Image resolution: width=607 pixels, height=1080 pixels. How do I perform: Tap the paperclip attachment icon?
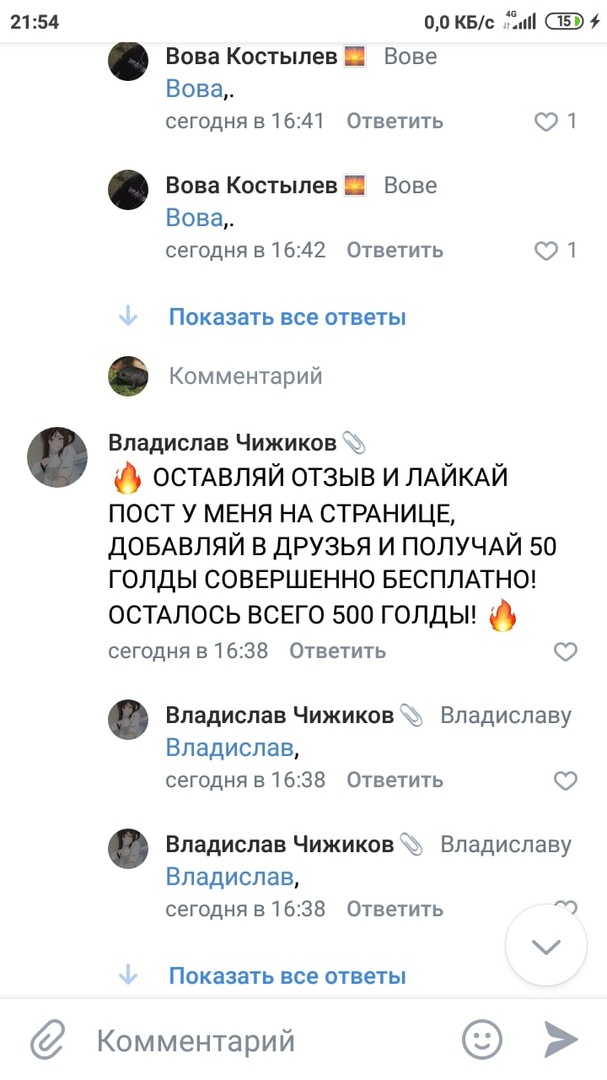tap(47, 1041)
